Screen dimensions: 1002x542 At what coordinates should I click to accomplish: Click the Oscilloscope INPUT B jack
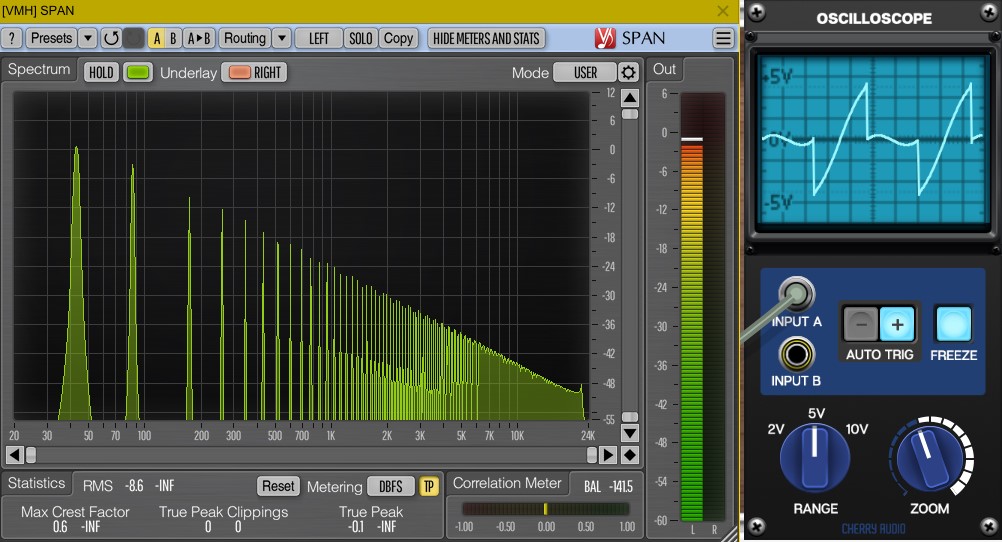(x=796, y=354)
